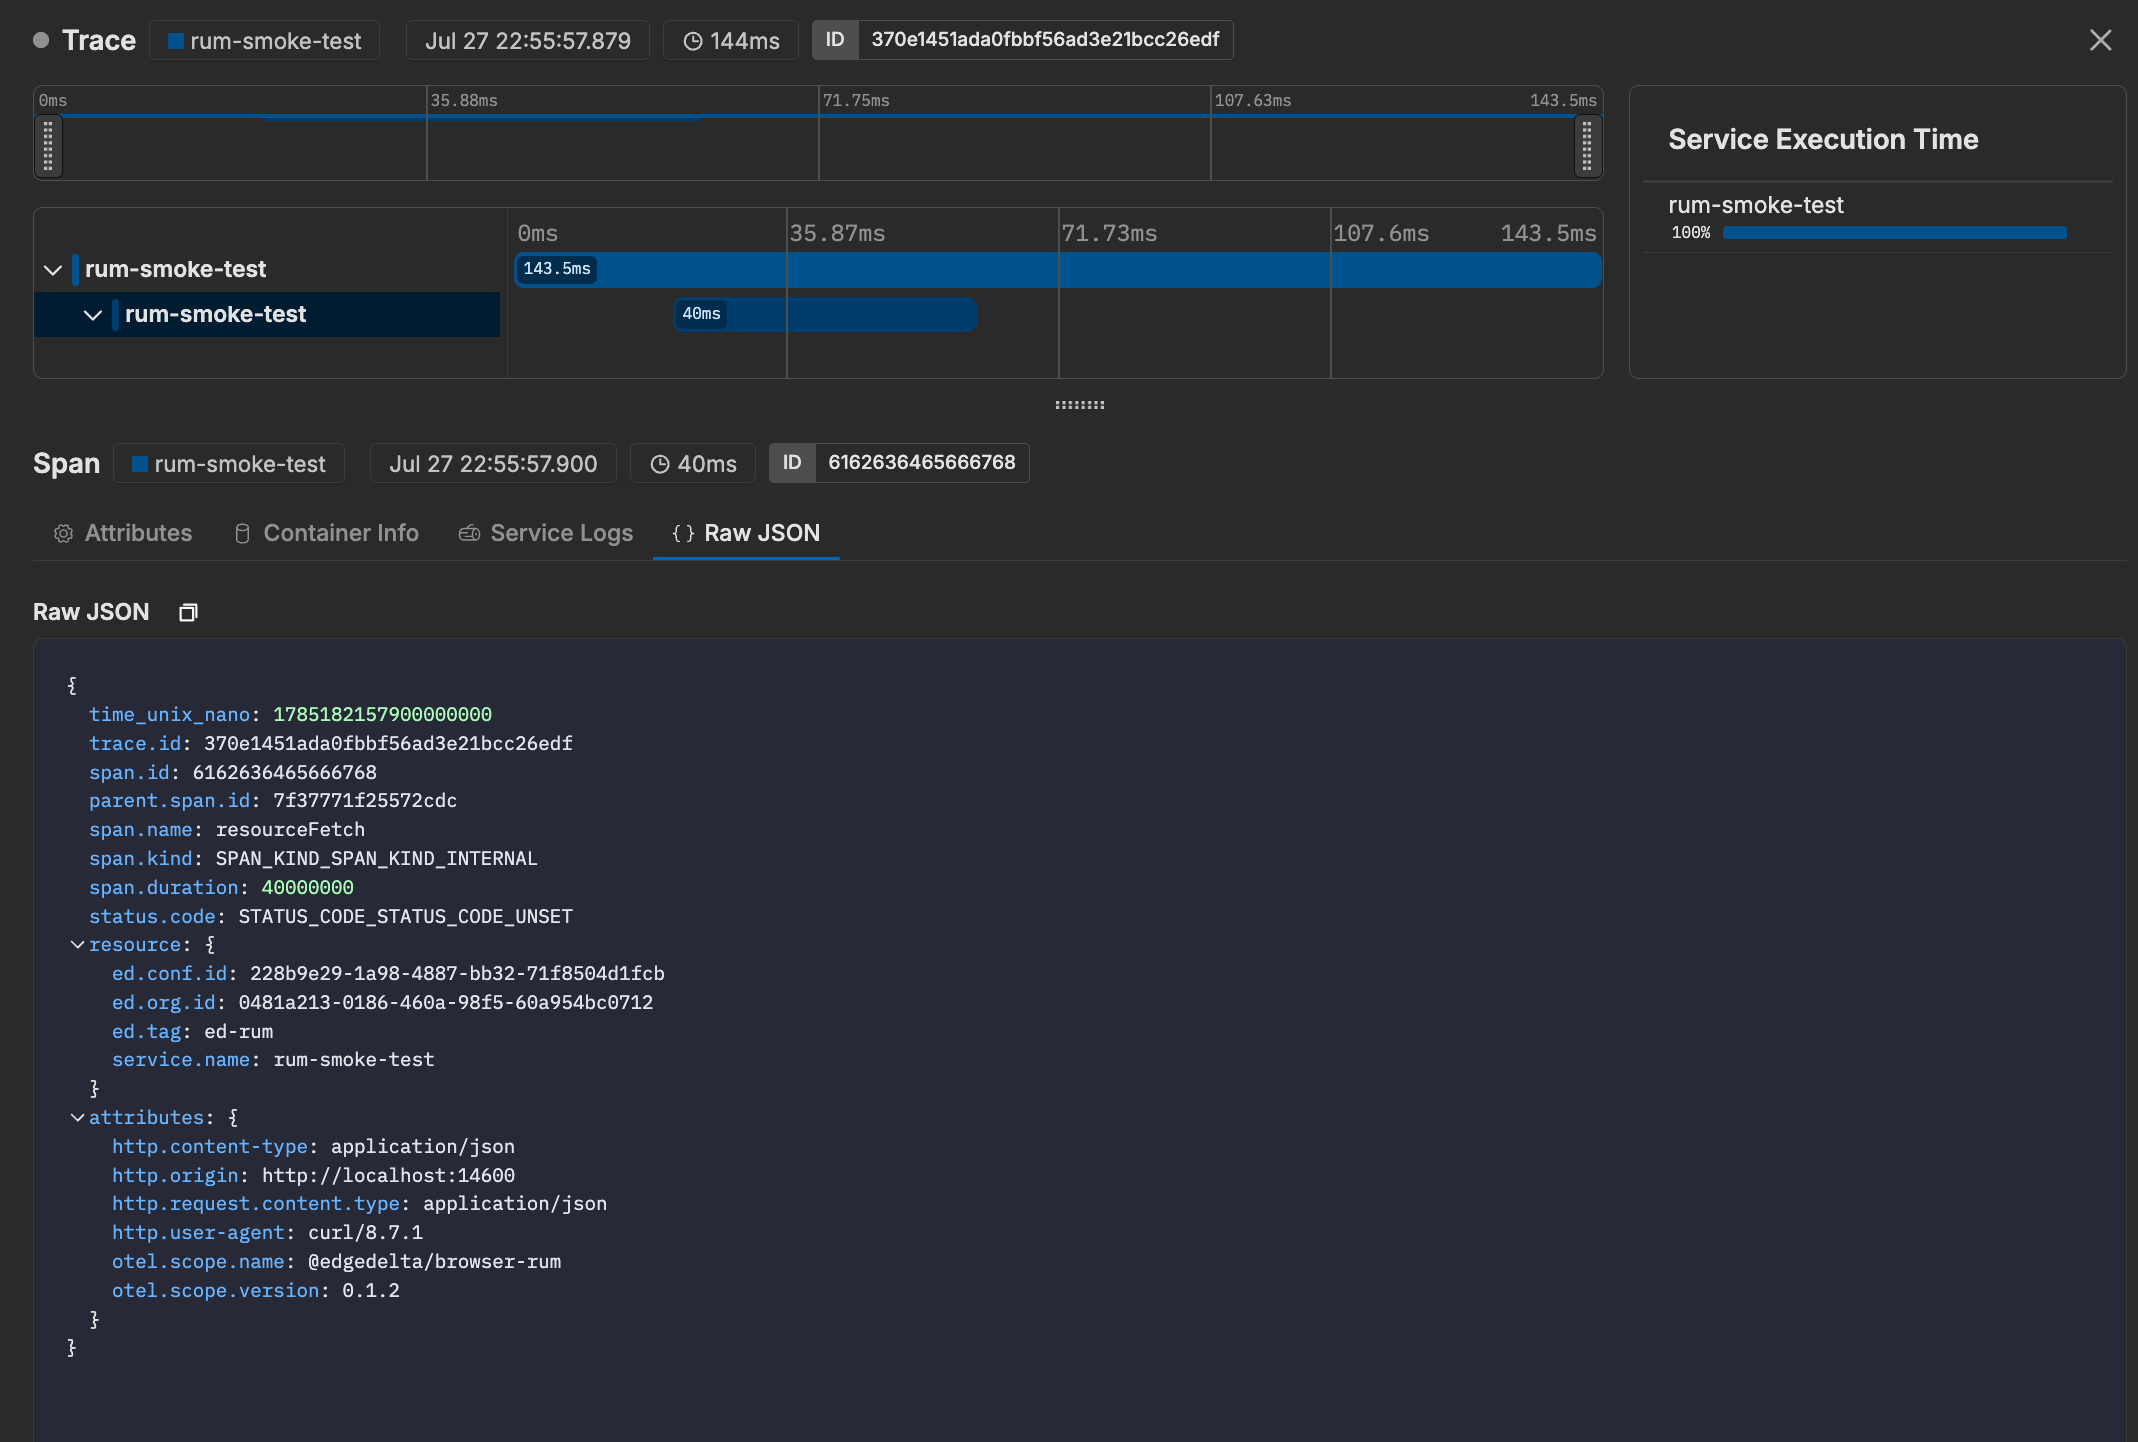Click the span service badge rum-smoke-test

tap(229, 464)
